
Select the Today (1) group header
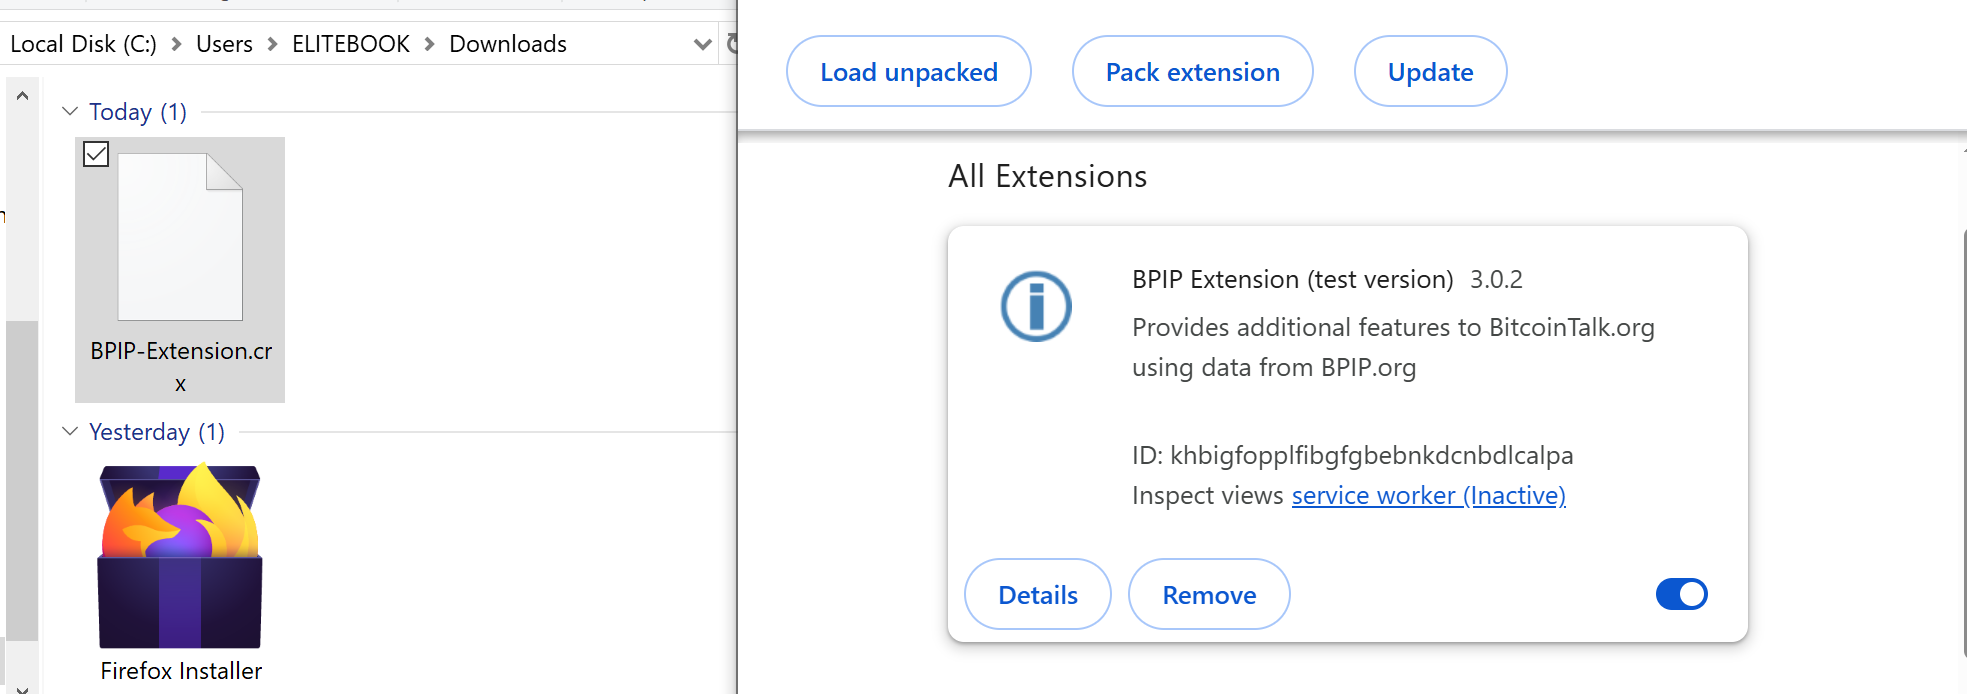[138, 111]
